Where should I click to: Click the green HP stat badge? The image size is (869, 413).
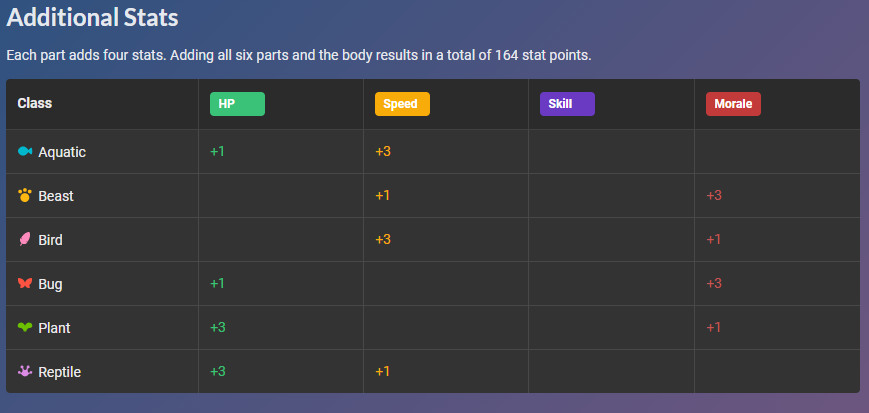click(x=237, y=104)
